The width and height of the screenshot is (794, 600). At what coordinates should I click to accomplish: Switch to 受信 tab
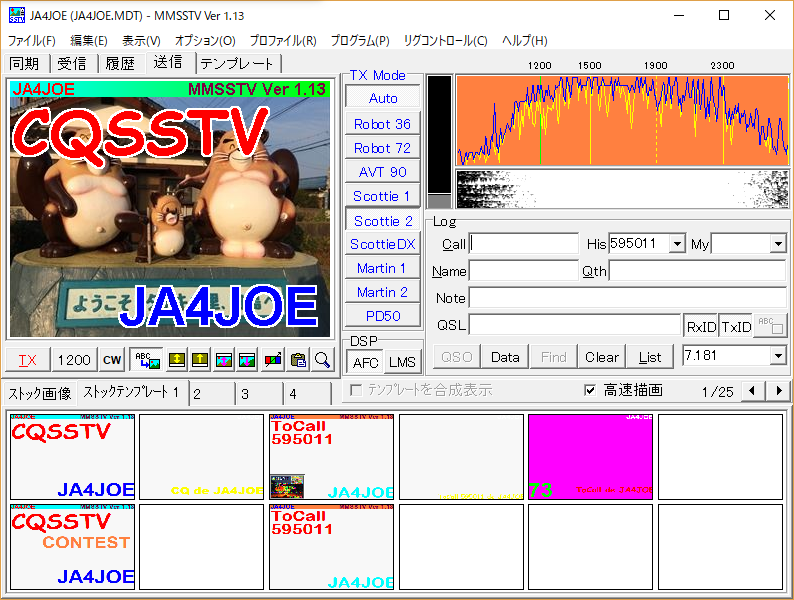[x=72, y=64]
